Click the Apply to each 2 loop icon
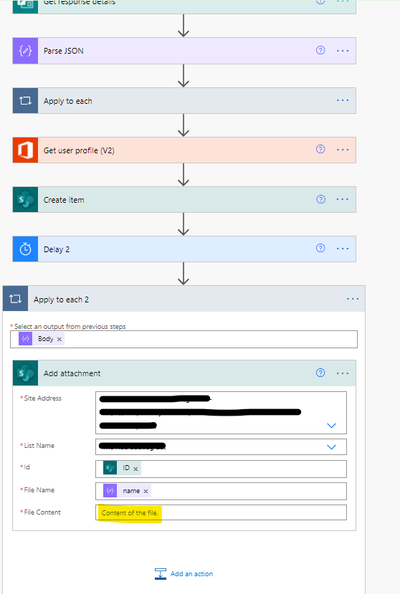The height and width of the screenshot is (594, 400). (x=16, y=299)
